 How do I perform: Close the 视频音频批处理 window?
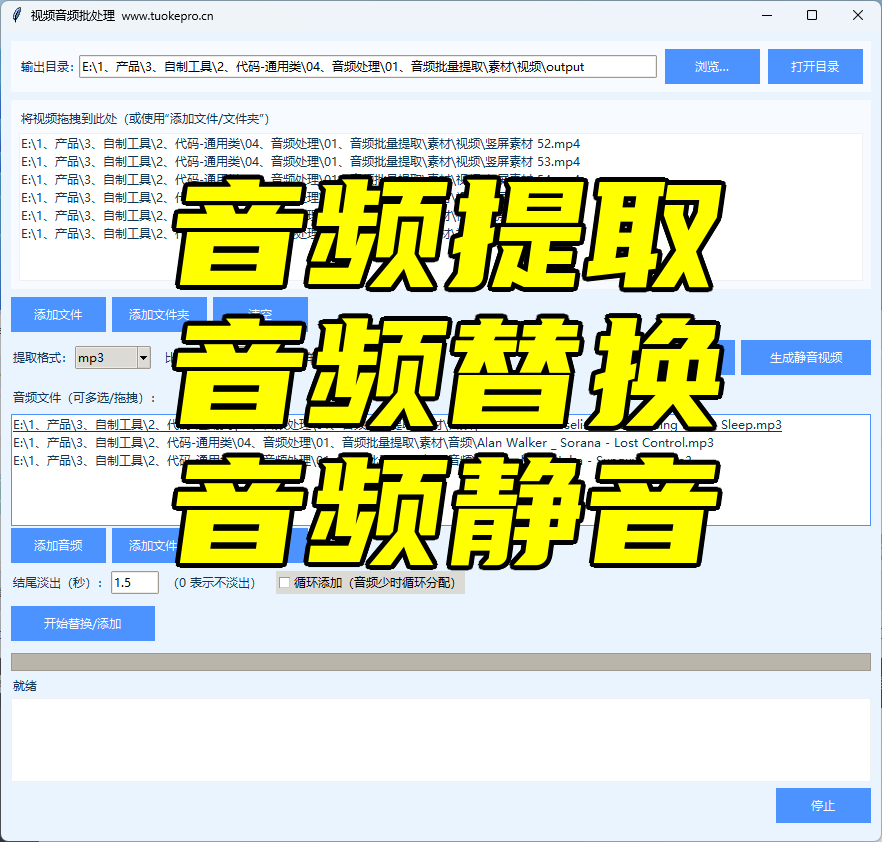pyautogui.click(x=858, y=15)
